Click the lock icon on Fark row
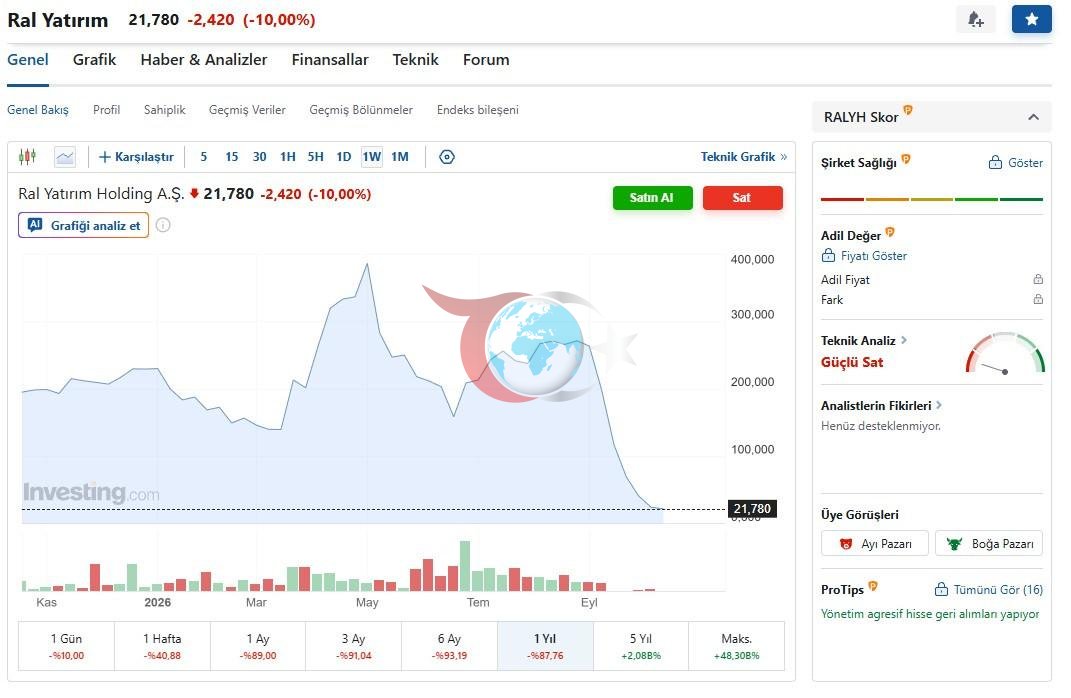The width and height of the screenshot is (1071, 698). pos(1038,299)
